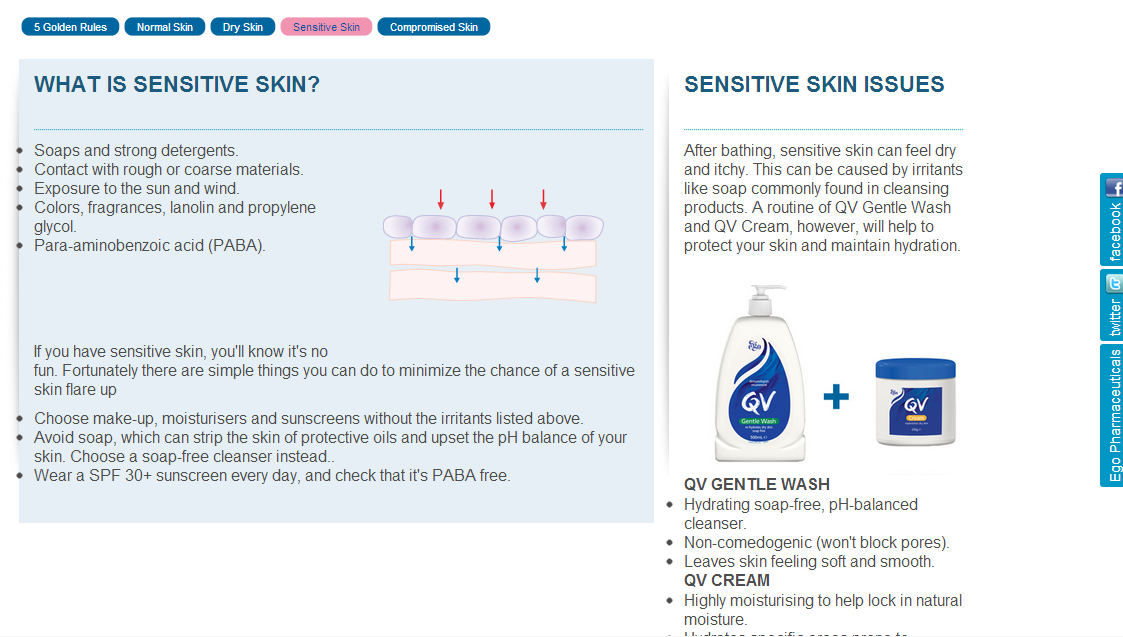Open the Normal Skin section
Viewport: 1123px width, 637px height.
coord(164,26)
